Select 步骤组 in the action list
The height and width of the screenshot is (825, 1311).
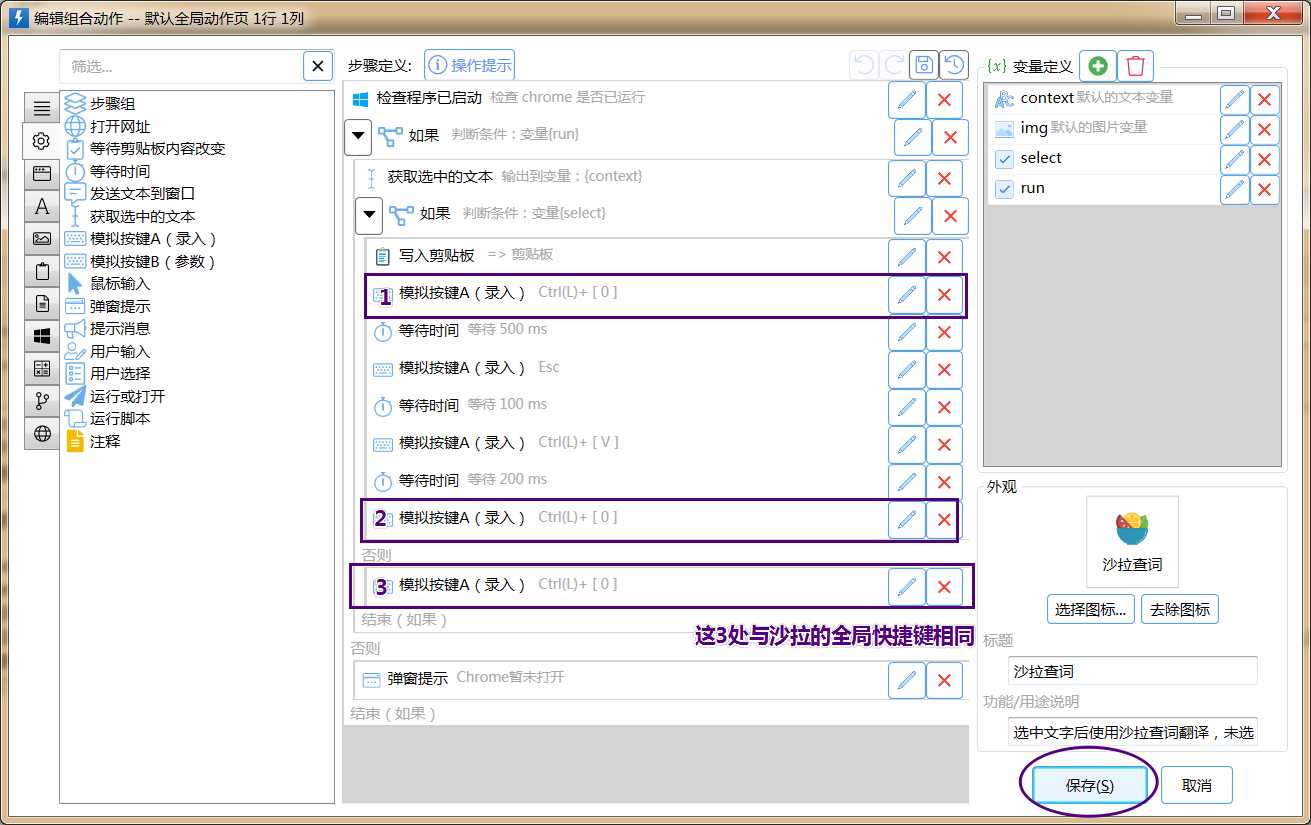pos(112,104)
